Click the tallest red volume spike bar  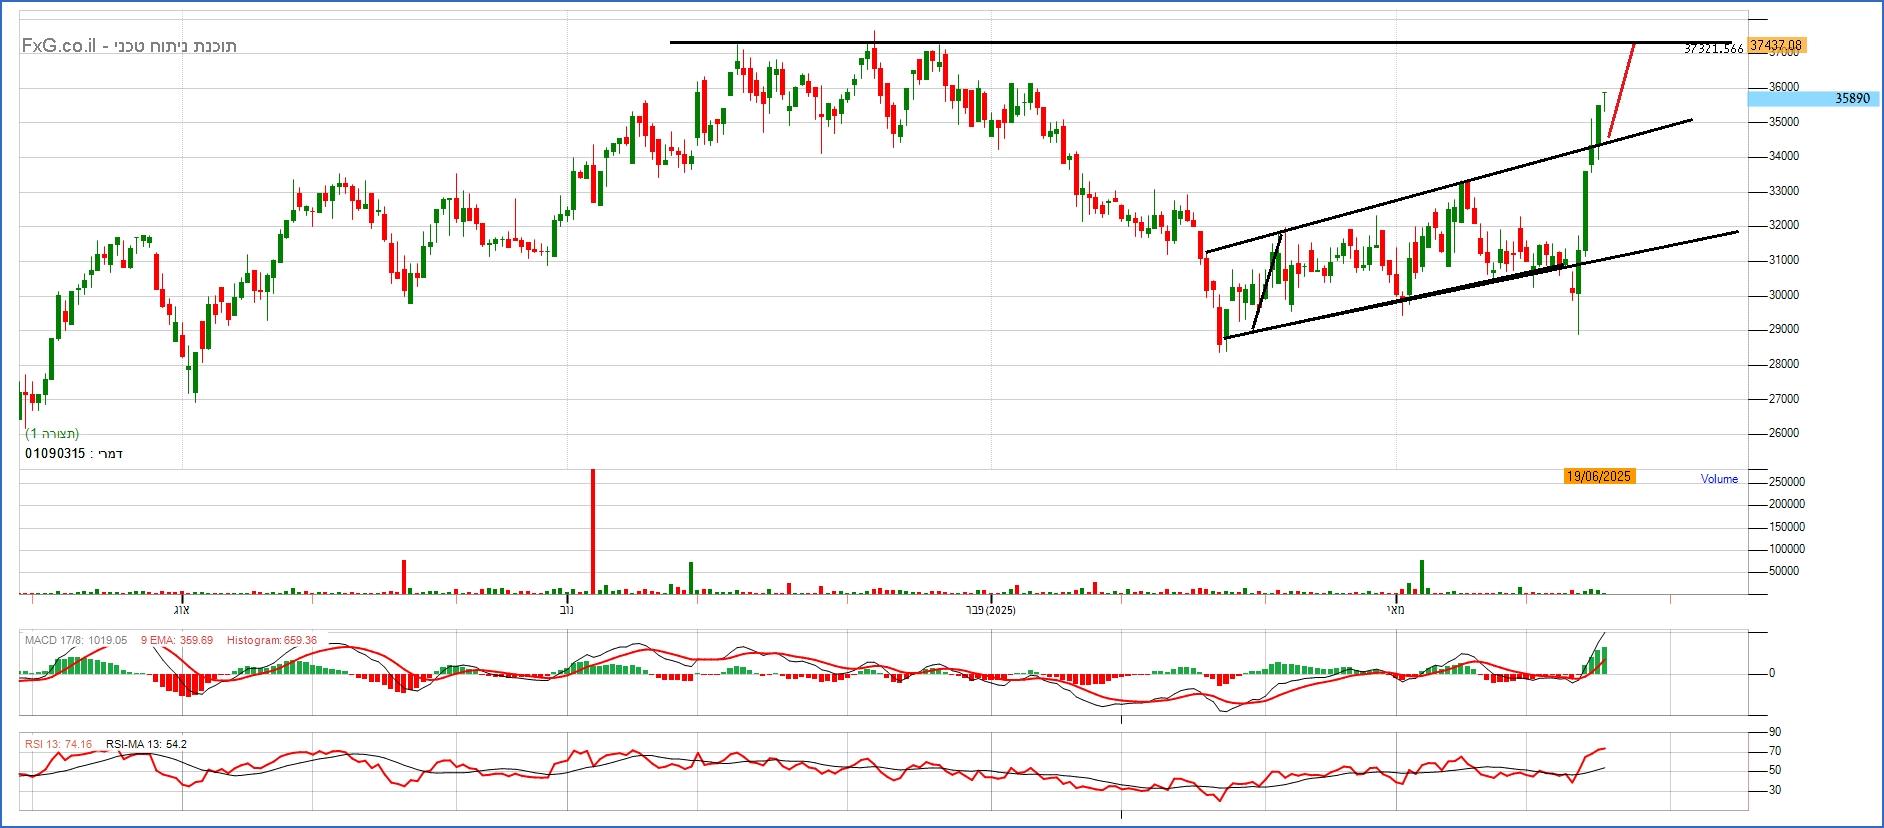[x=593, y=530]
